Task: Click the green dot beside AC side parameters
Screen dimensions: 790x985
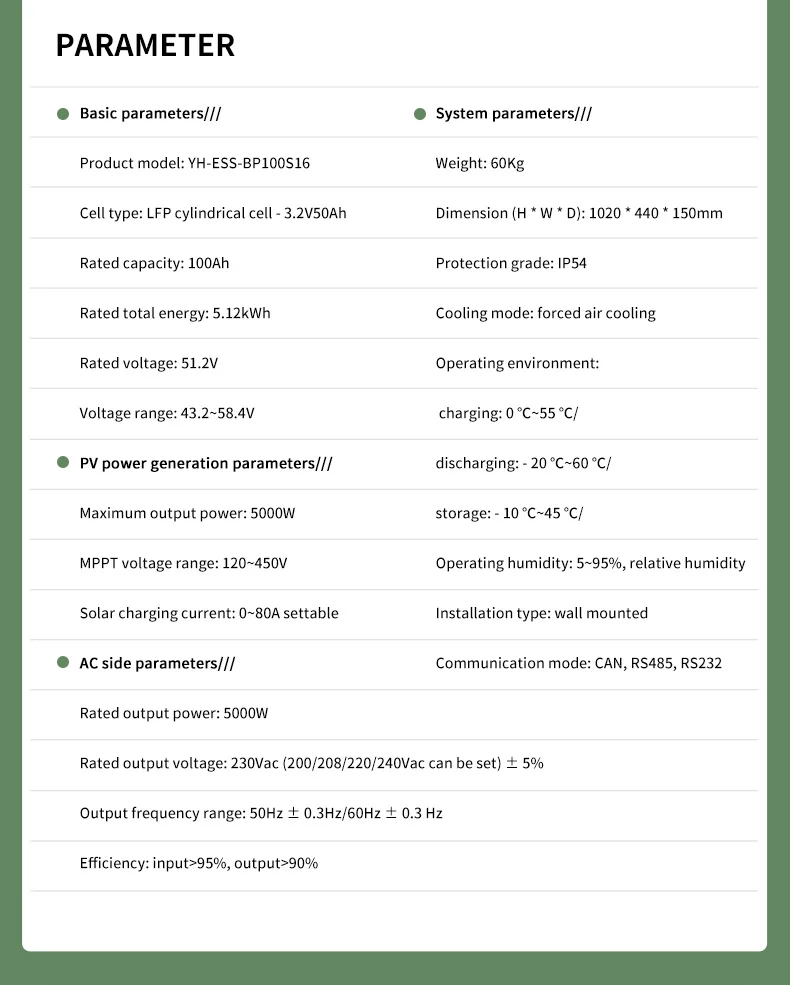Action: (63, 664)
